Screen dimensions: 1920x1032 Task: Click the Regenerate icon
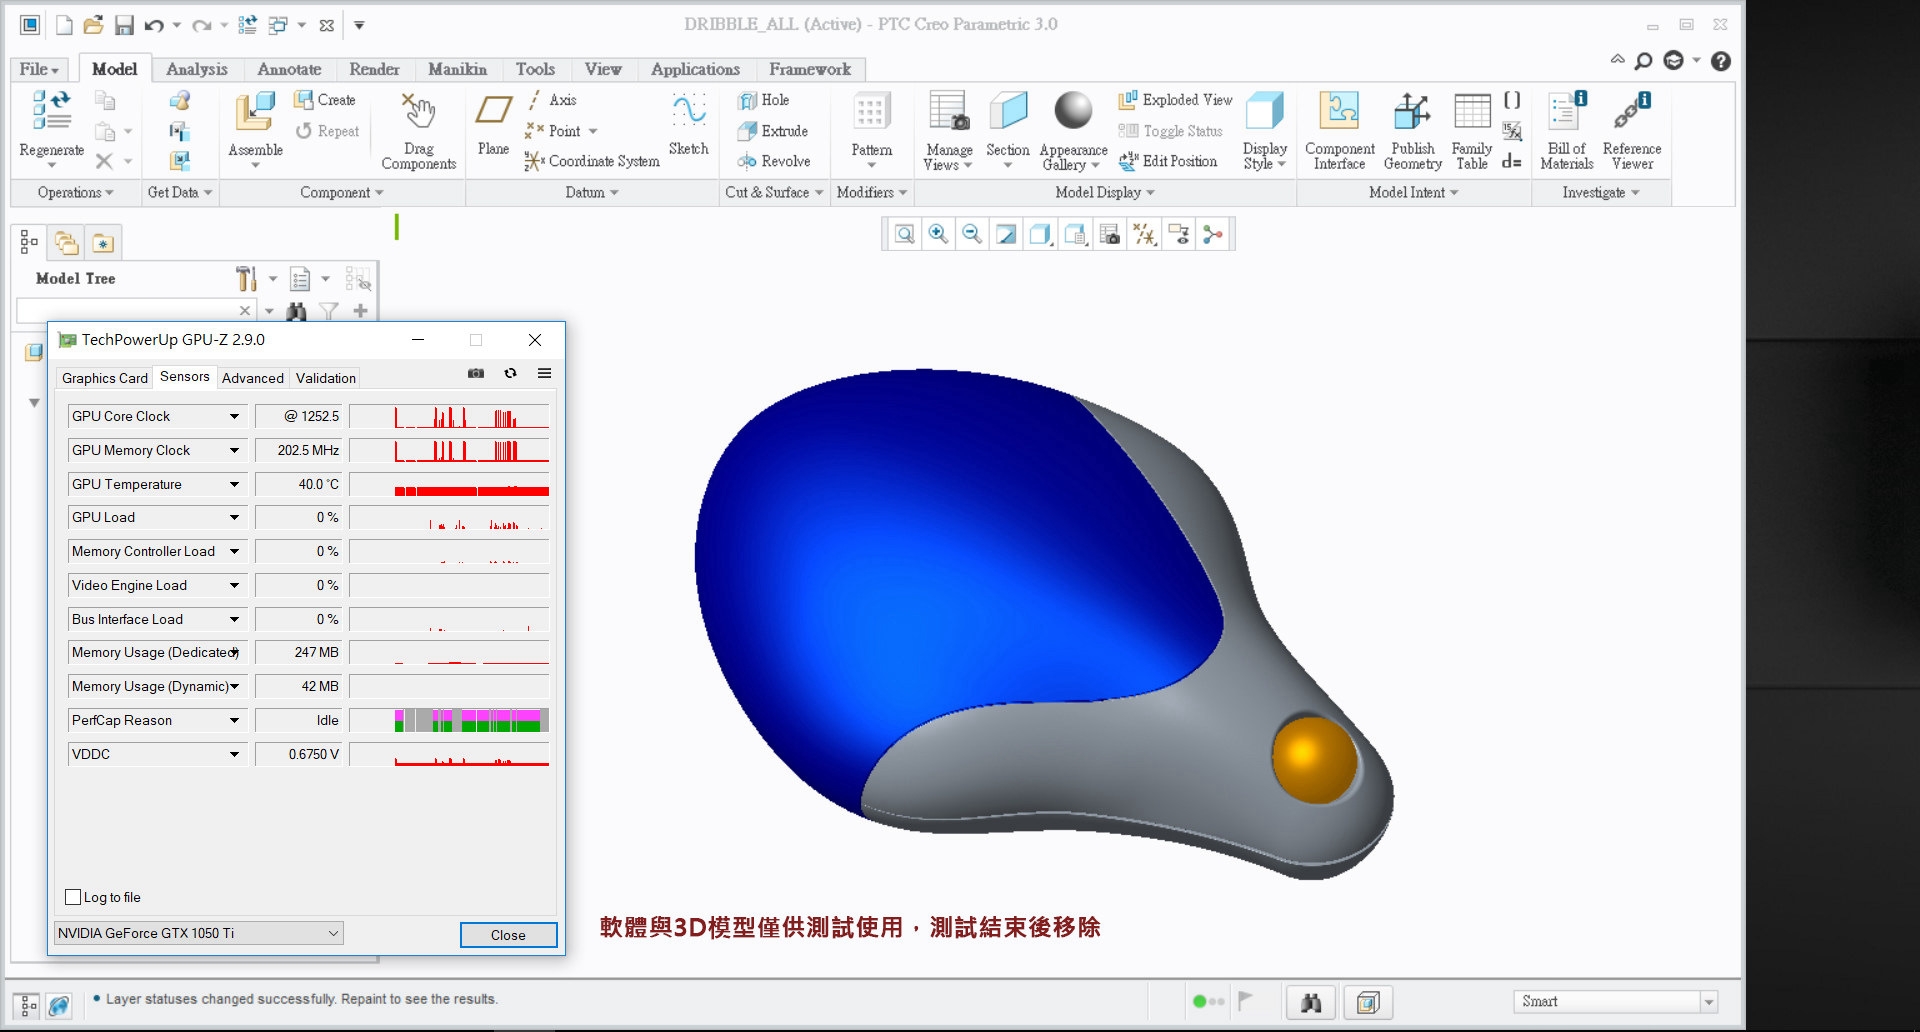(51, 111)
